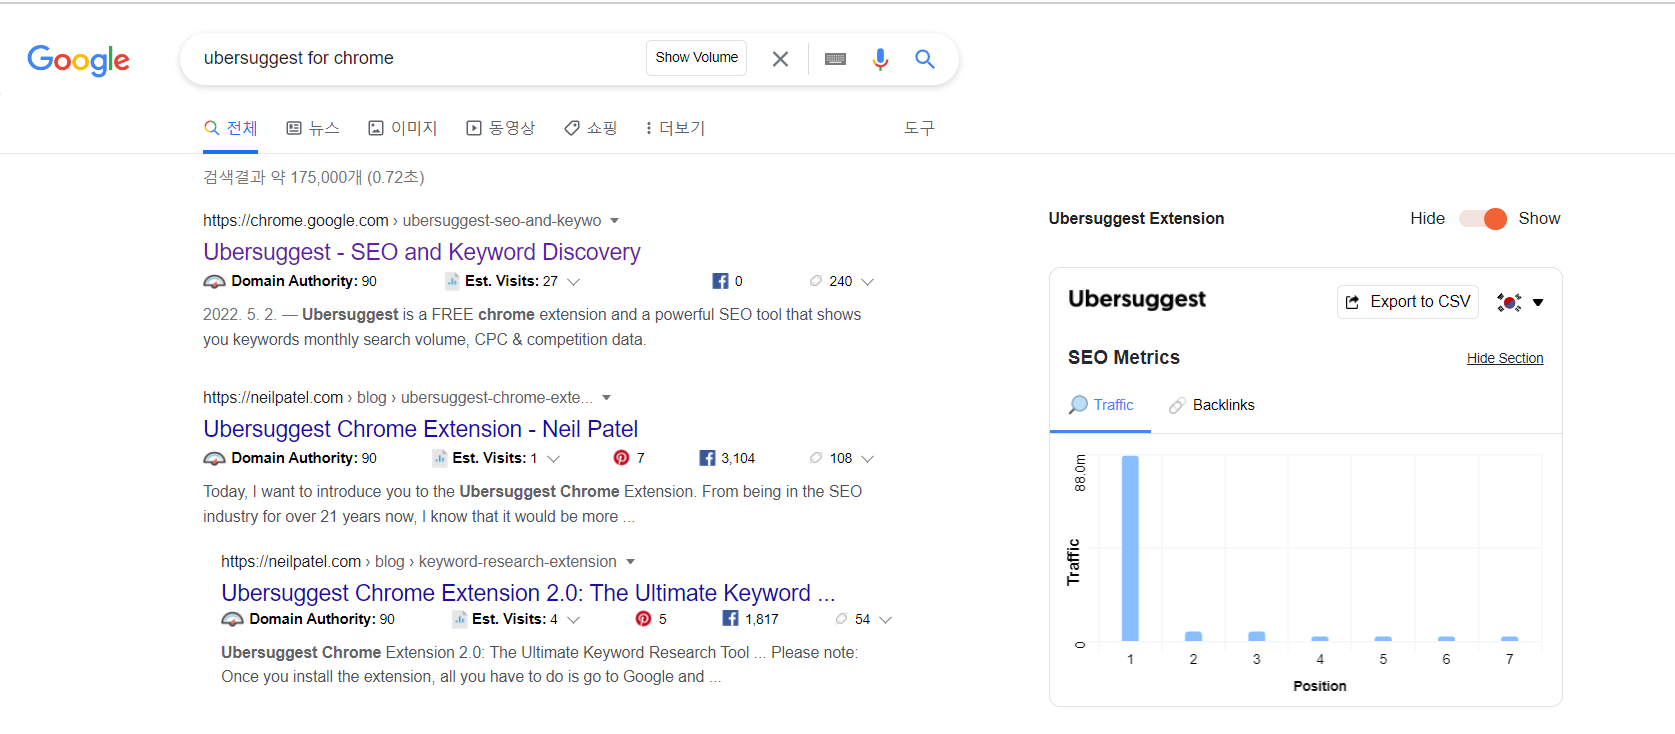This screenshot has width=1675, height=734.
Task: Click Est. Visits chart icon beside 1
Action: pos(439,458)
